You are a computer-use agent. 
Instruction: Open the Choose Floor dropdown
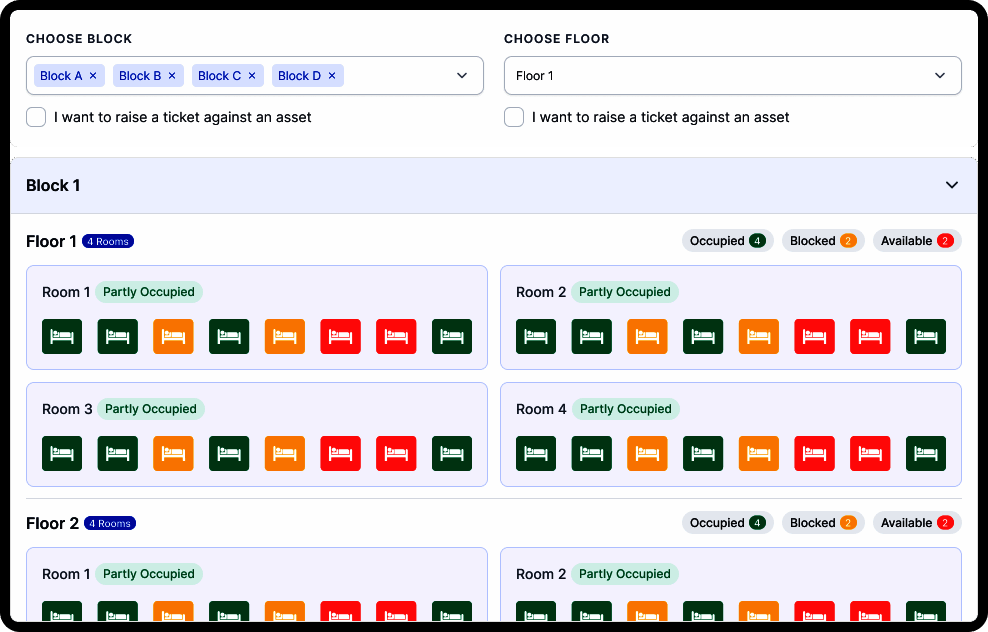[x=732, y=76]
